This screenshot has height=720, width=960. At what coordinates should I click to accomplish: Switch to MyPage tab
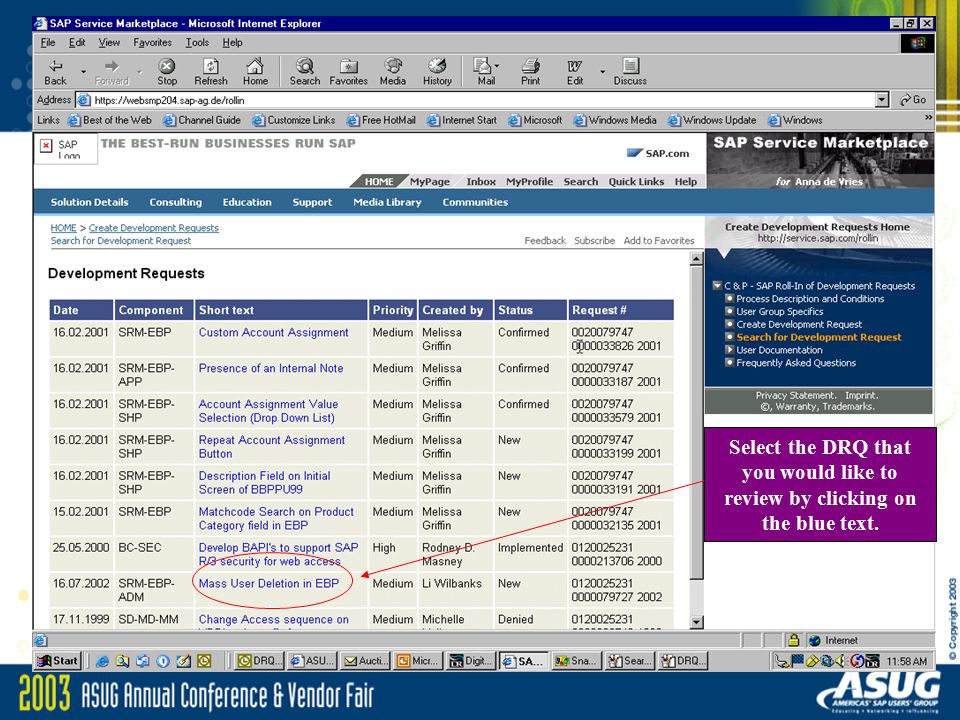coord(430,182)
